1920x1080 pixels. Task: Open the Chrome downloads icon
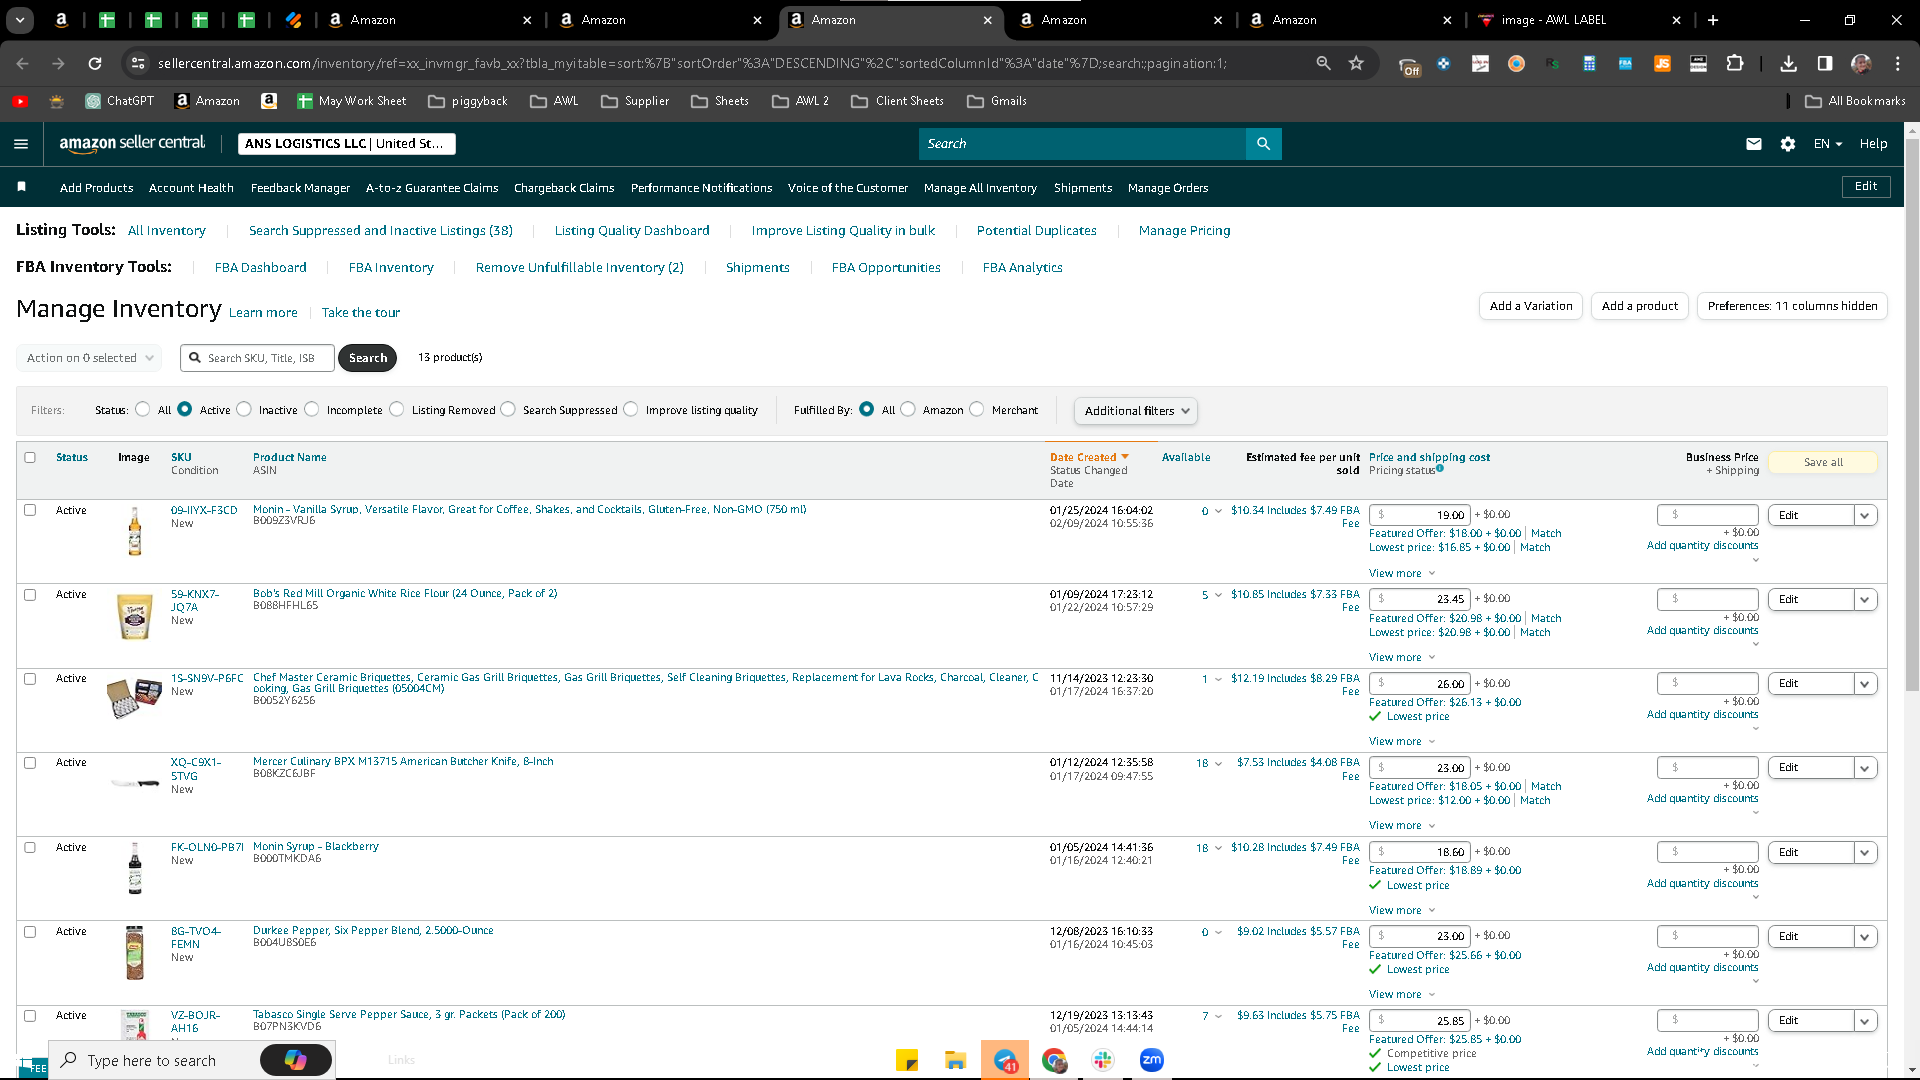(1789, 63)
